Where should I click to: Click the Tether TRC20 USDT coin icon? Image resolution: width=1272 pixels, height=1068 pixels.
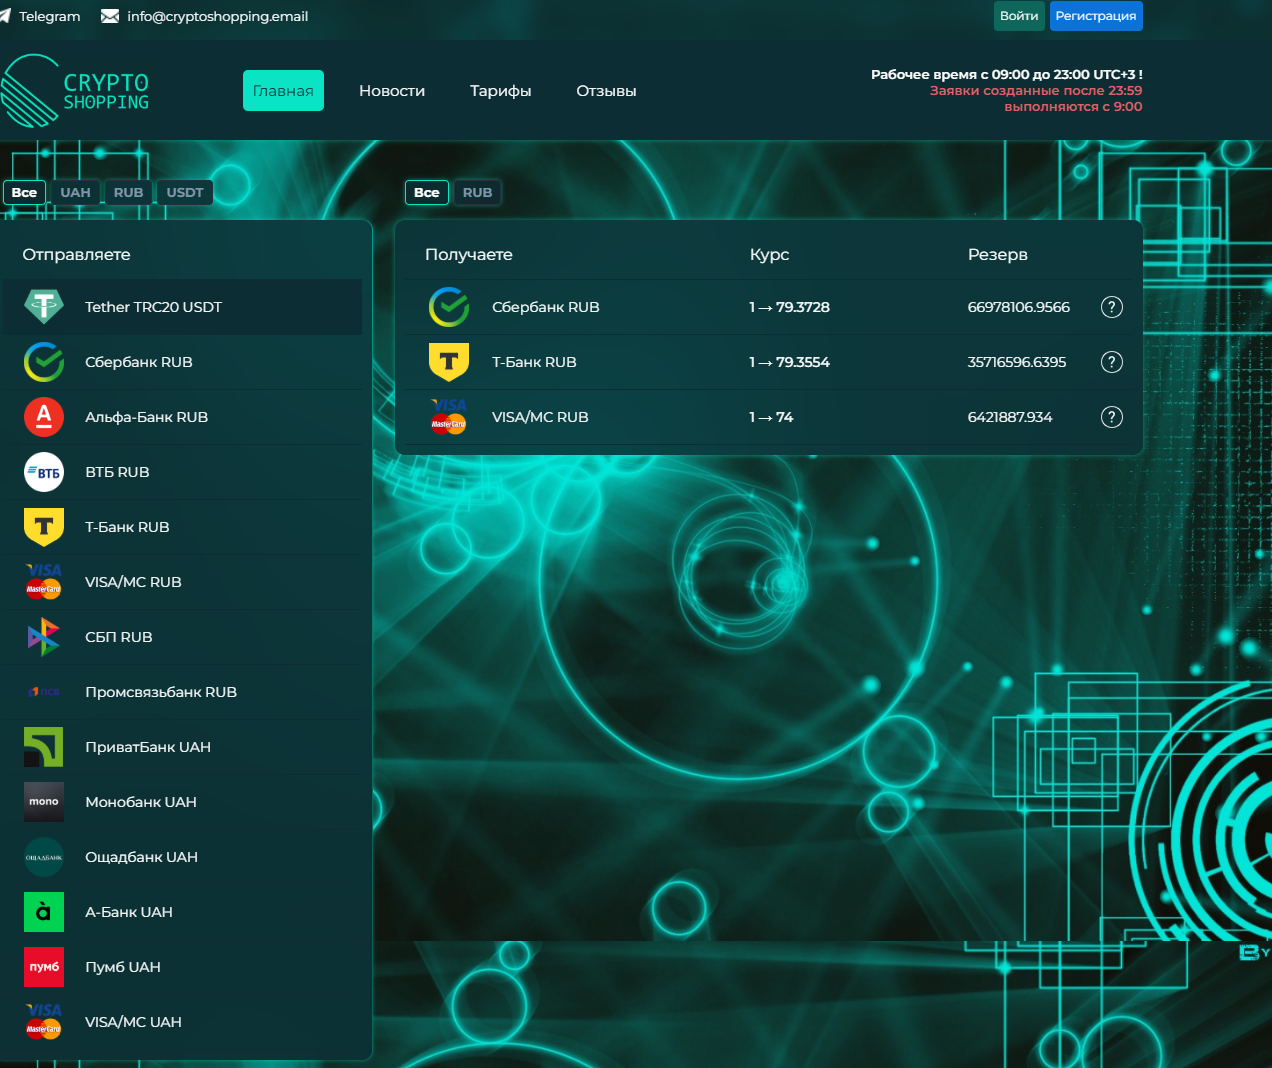(44, 307)
